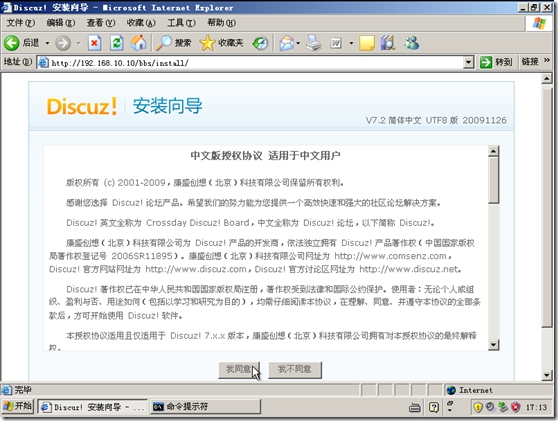Screen dimensions: 558x421
Task: Click the license agreement scrollbar thumb
Action: tap(494, 180)
